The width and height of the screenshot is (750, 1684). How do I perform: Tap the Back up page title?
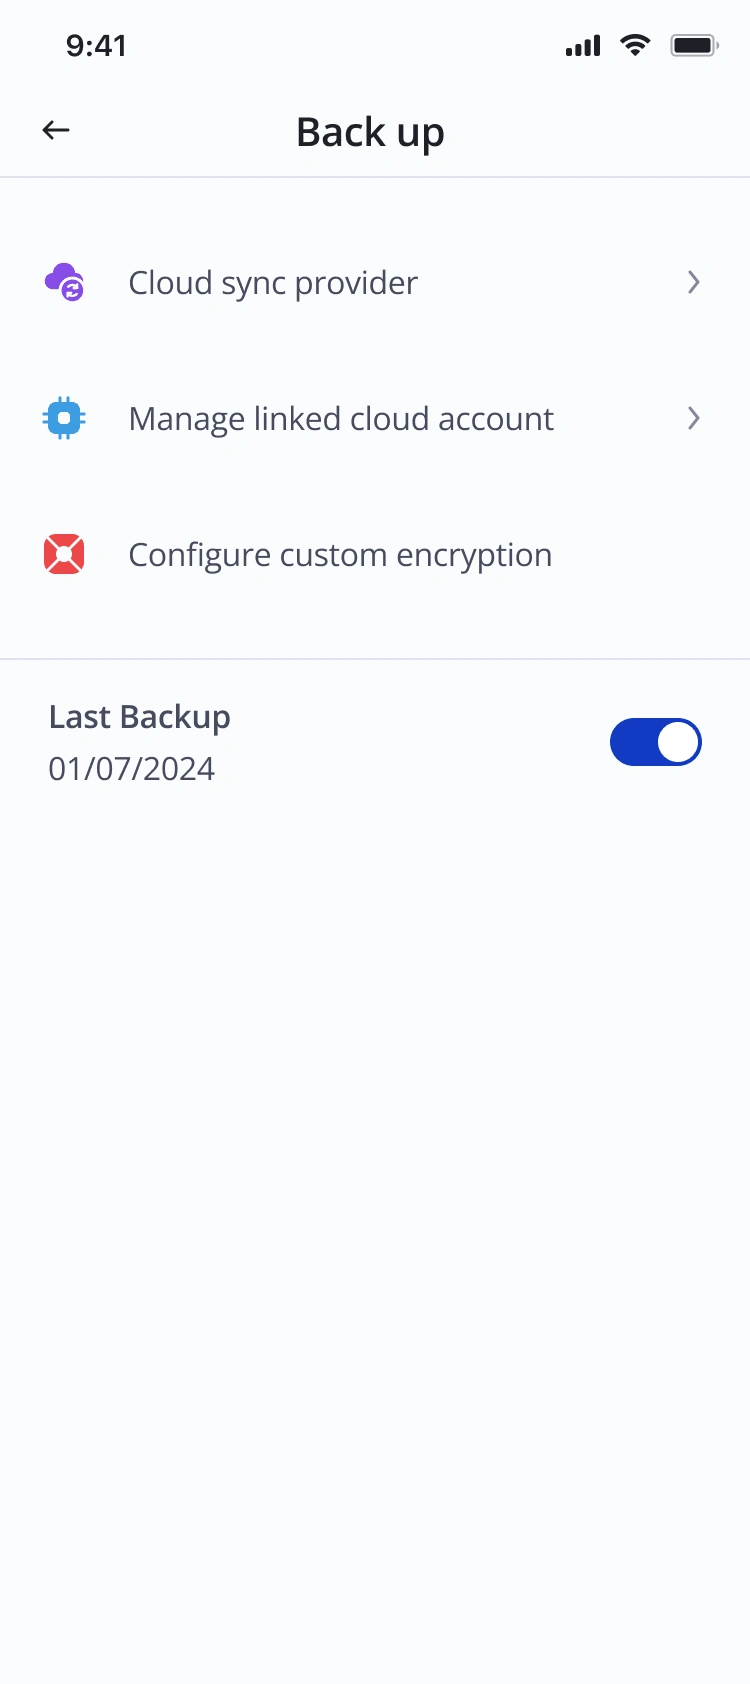(370, 132)
